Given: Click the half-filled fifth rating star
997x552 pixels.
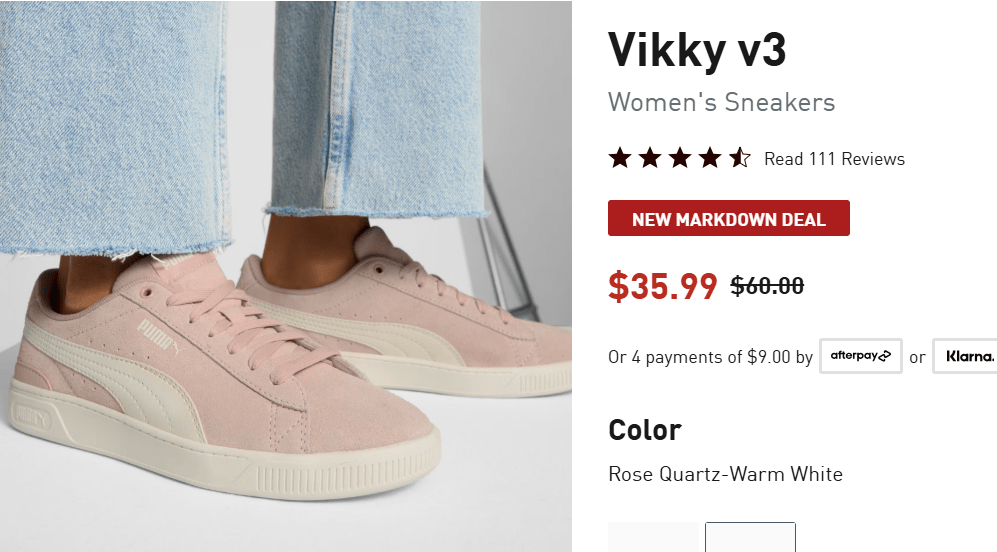Looking at the screenshot, I should [739, 158].
